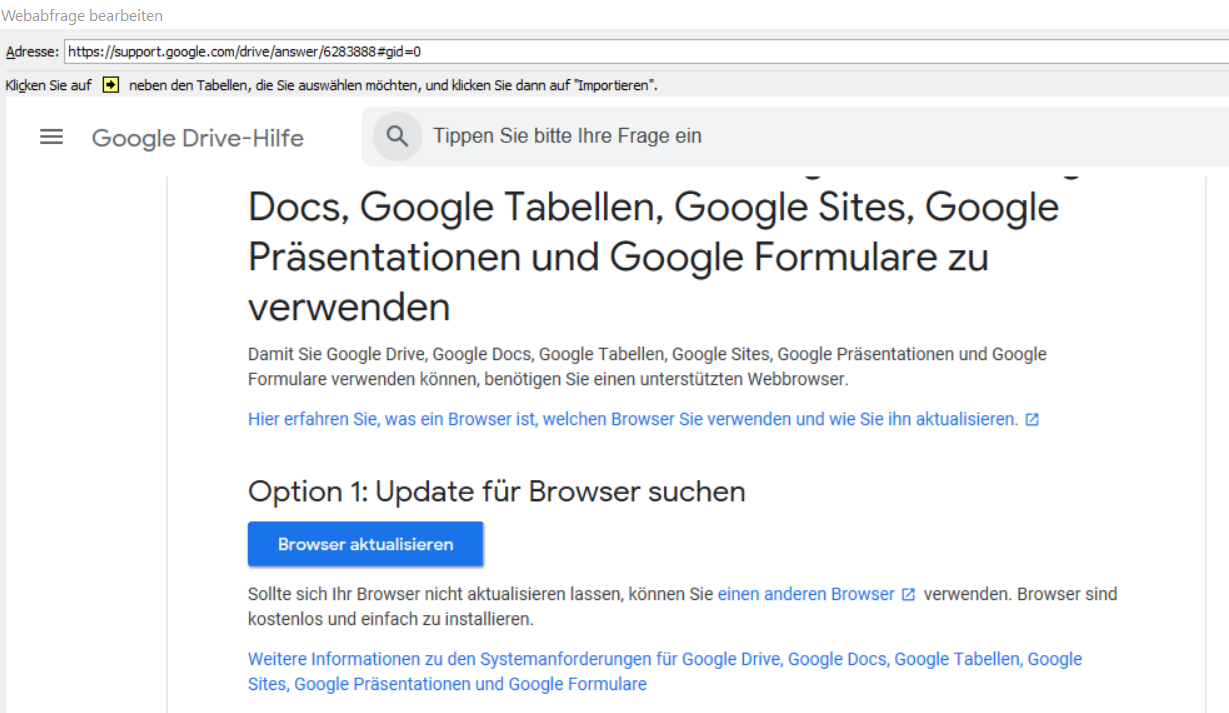Click the 'Browser aktualisieren' button

tap(366, 545)
